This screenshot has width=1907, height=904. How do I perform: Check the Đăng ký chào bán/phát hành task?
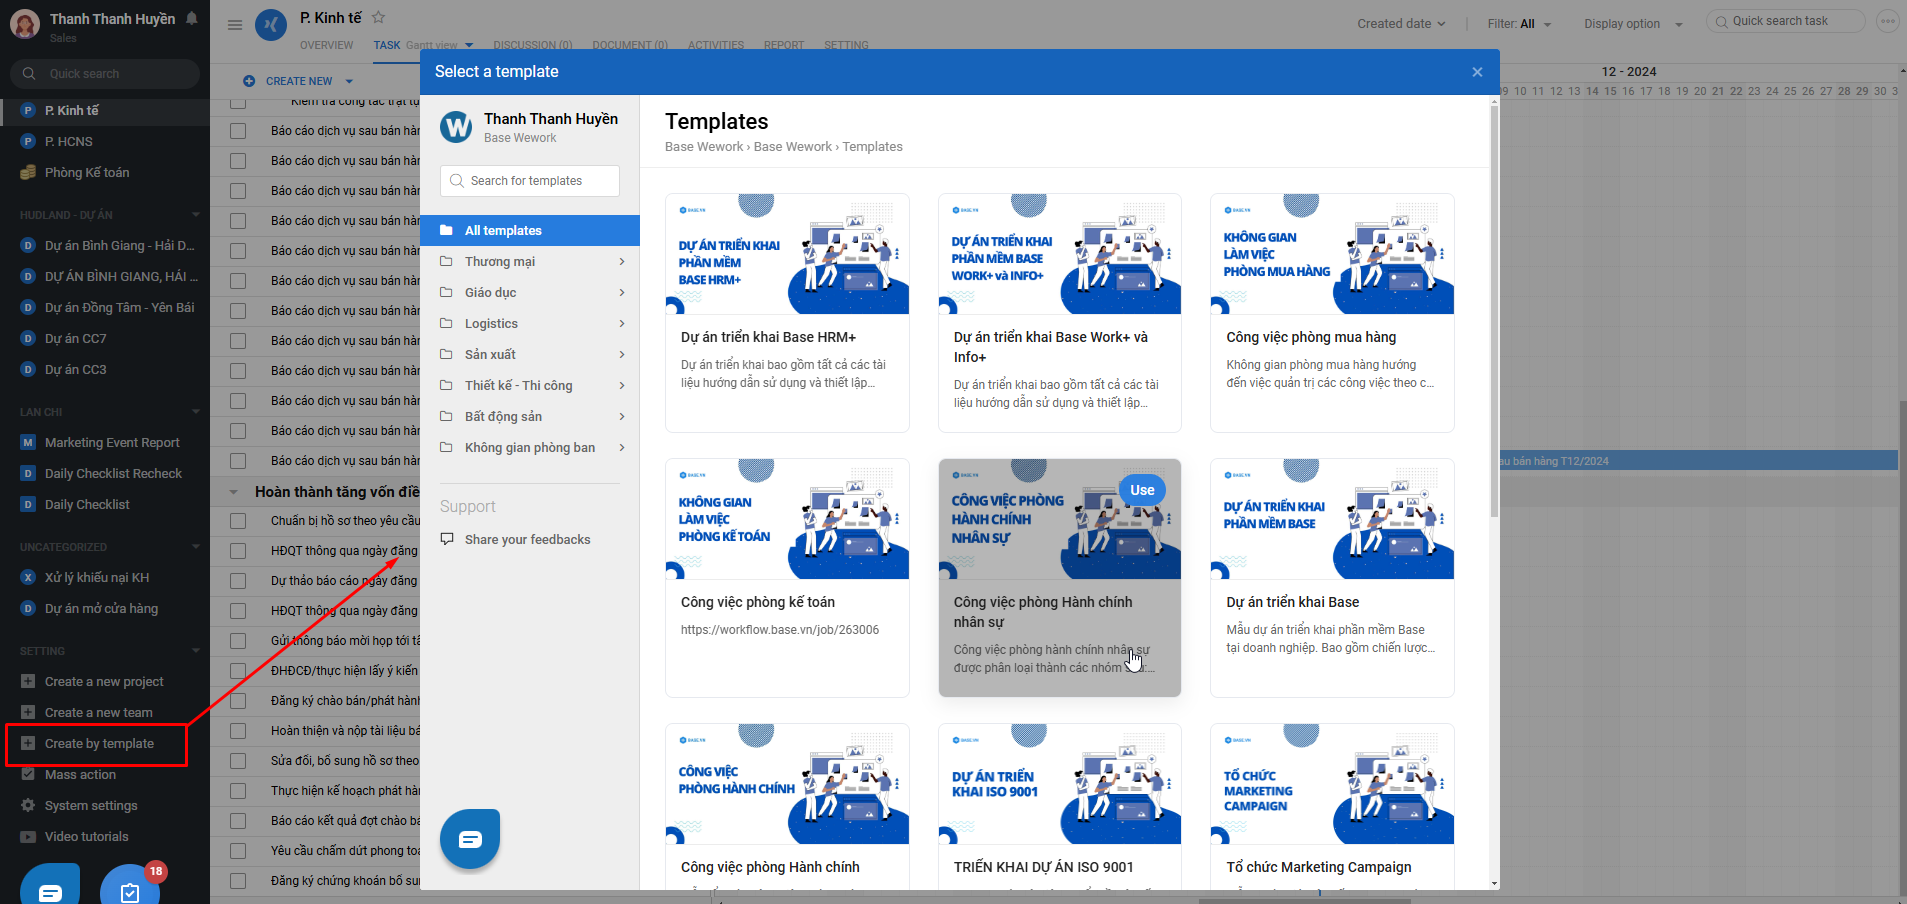point(238,701)
